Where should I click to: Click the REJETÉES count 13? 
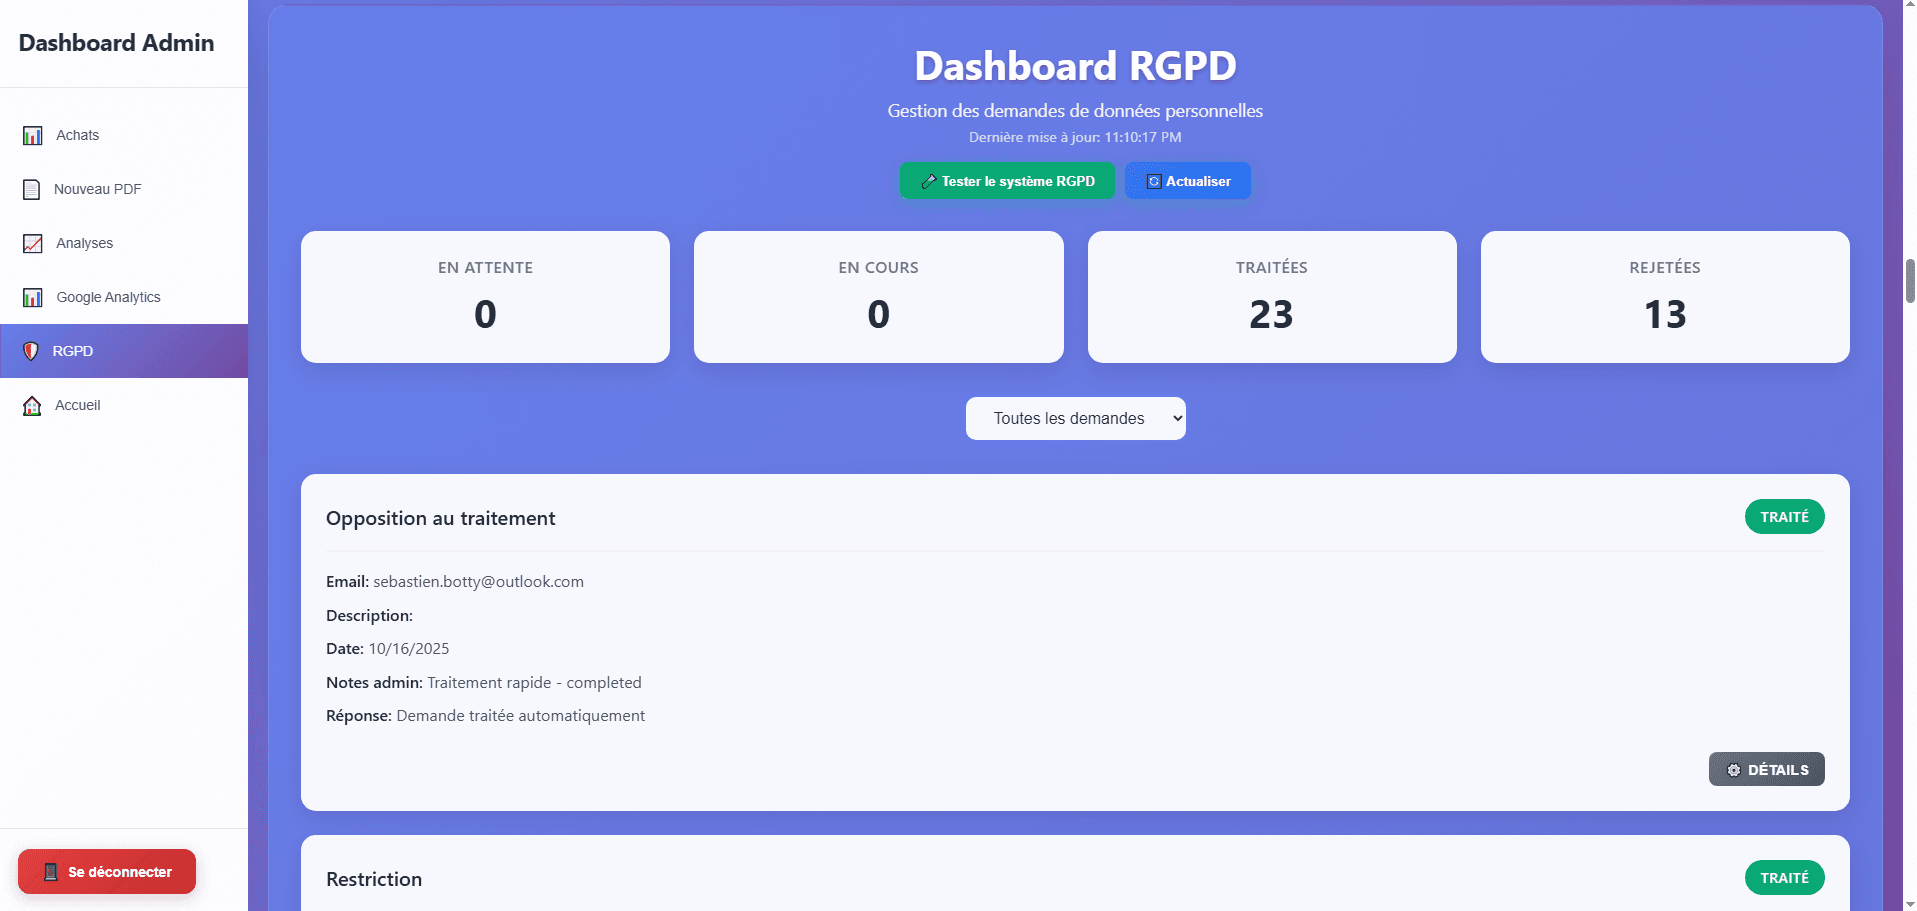pyautogui.click(x=1665, y=314)
